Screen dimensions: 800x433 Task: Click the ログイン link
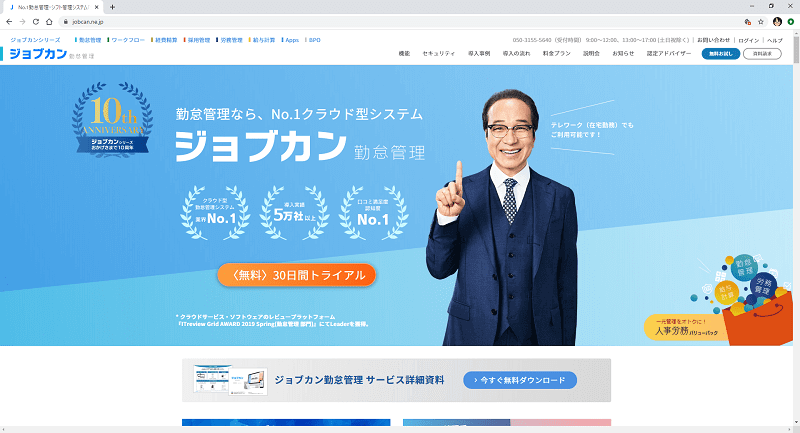[x=748, y=40]
